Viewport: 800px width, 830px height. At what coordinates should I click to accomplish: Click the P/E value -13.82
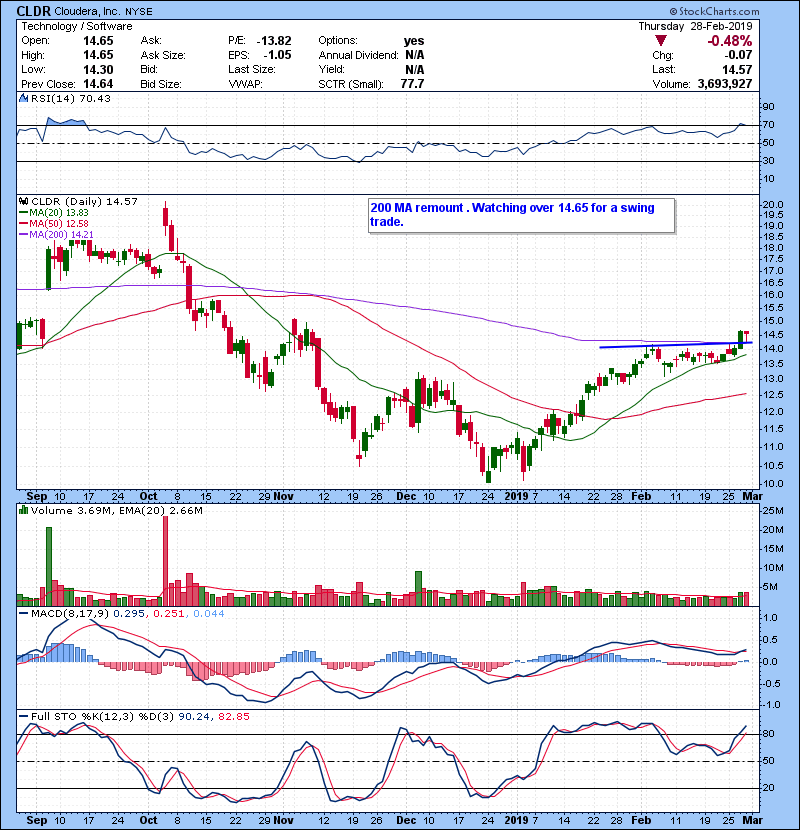tap(274, 41)
